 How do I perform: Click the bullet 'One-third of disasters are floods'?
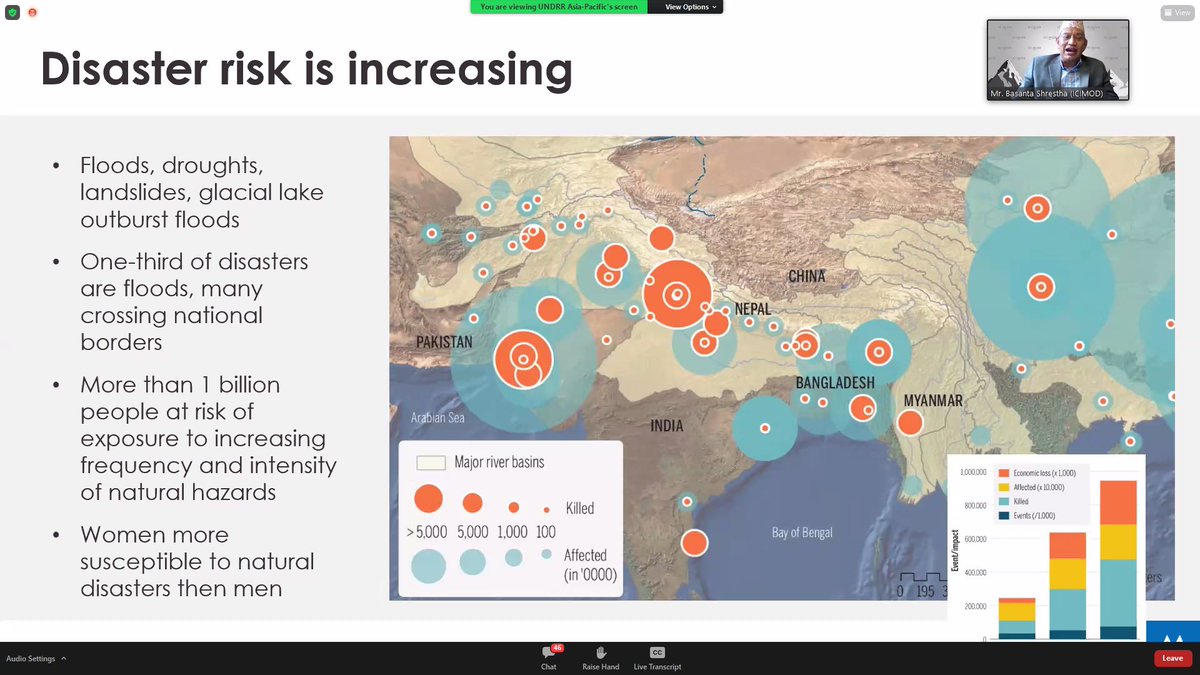tap(194, 302)
